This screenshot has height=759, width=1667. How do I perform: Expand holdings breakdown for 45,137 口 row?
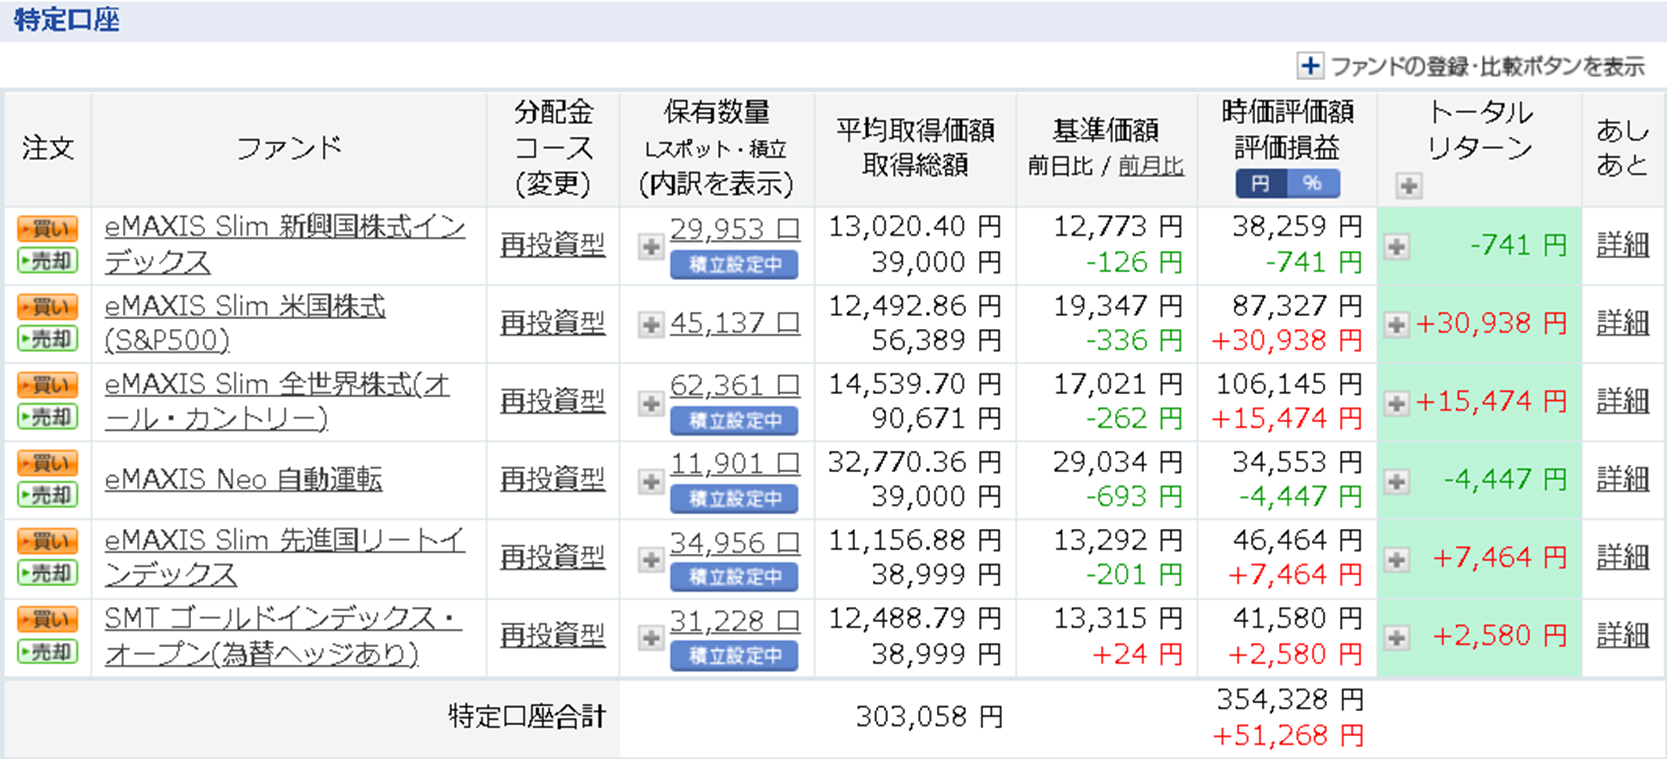(x=651, y=324)
